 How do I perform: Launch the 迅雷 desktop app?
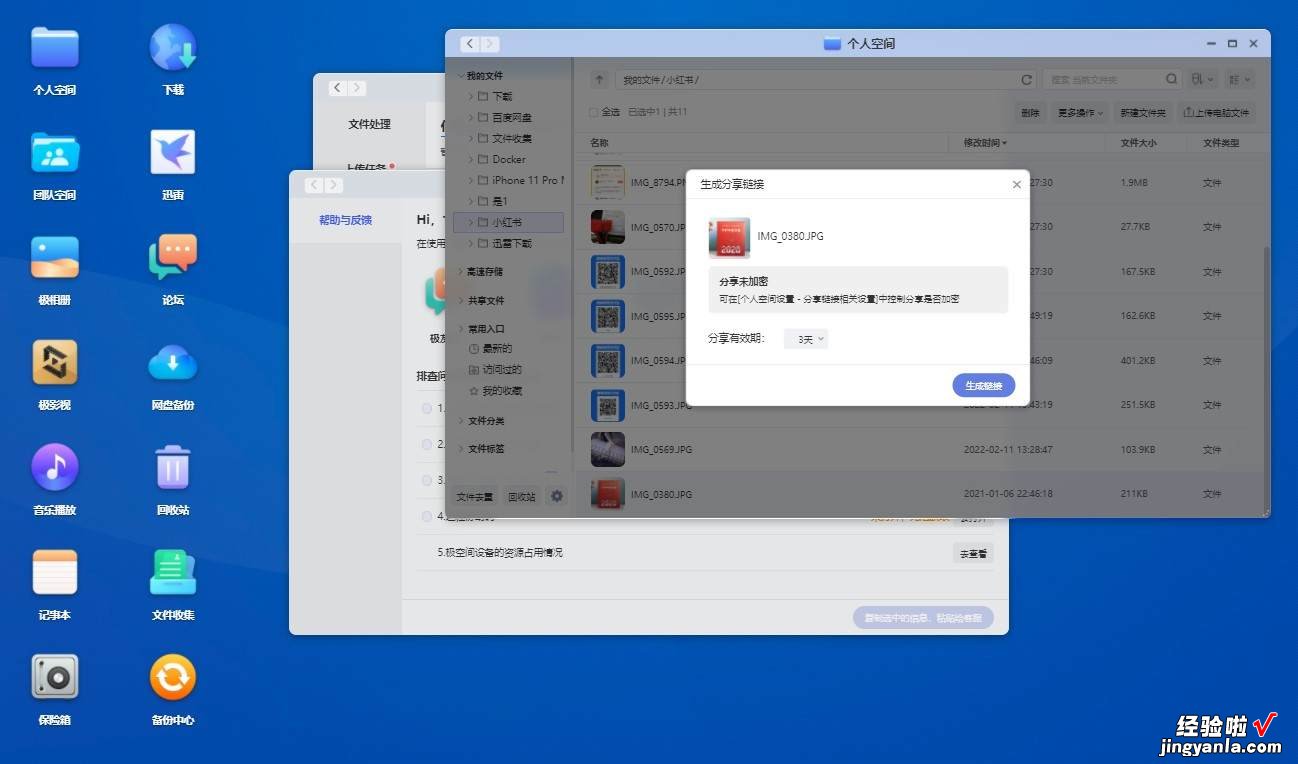173,153
